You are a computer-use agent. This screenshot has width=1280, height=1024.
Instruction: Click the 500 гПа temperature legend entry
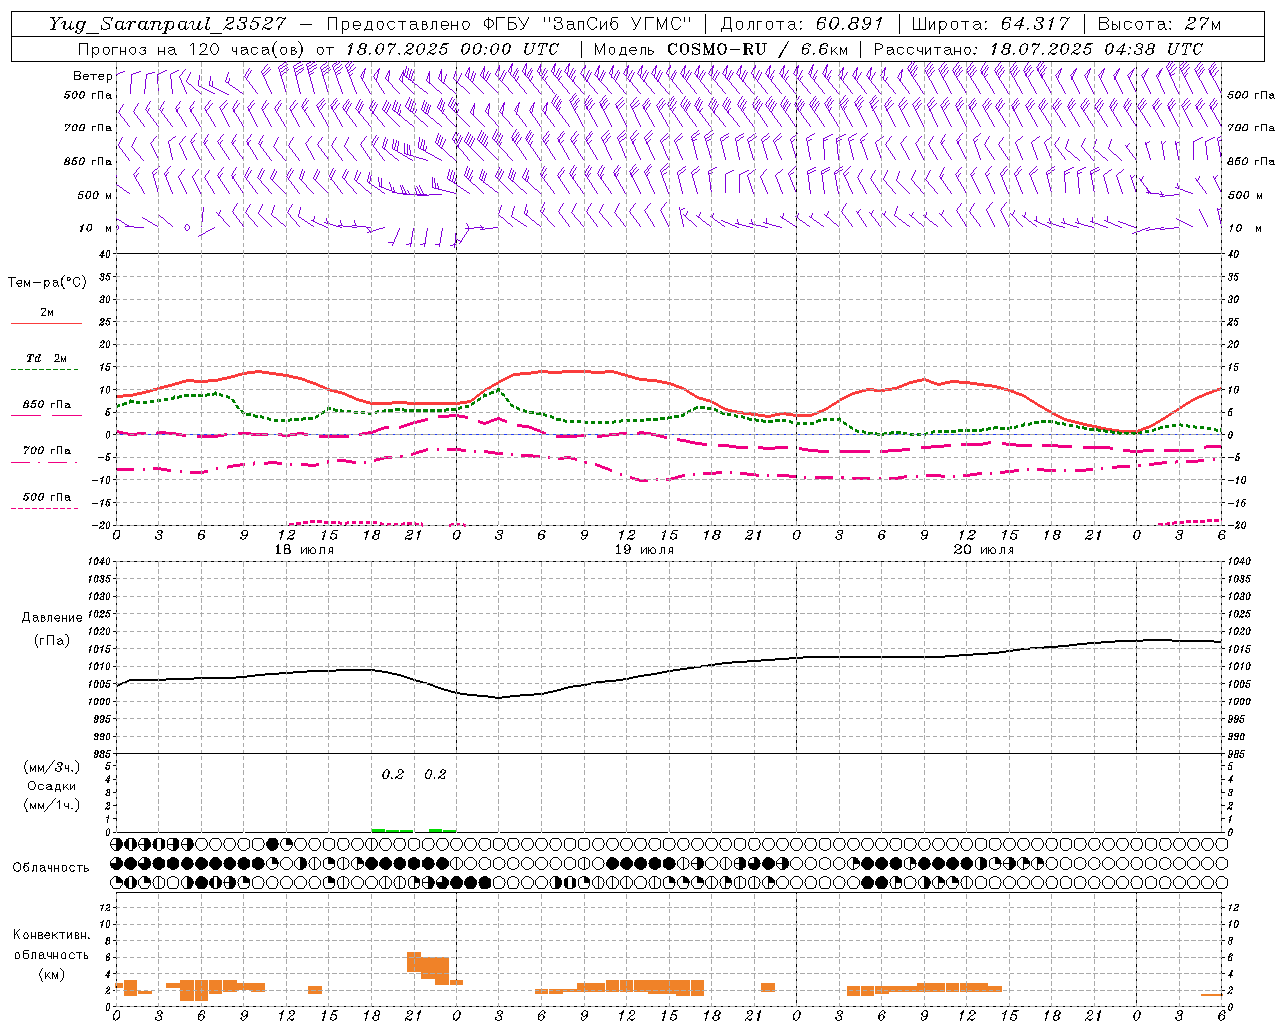[x=47, y=497]
